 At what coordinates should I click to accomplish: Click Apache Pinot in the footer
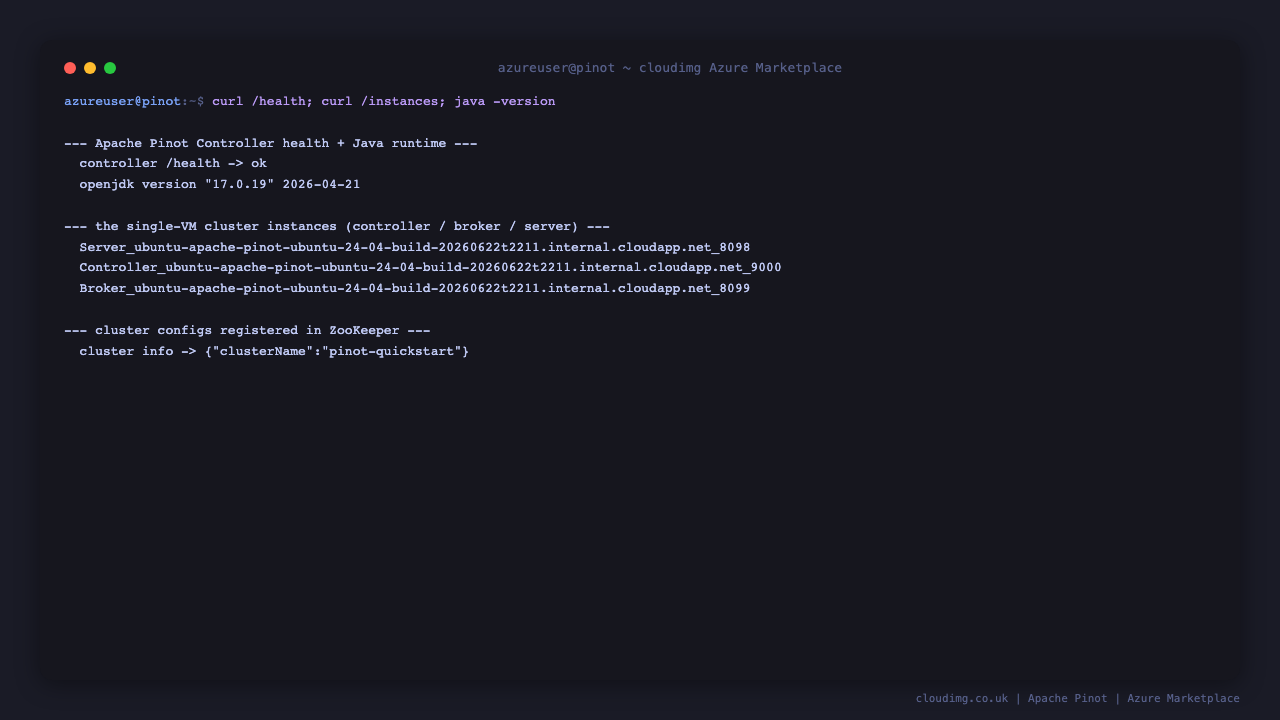click(1068, 699)
